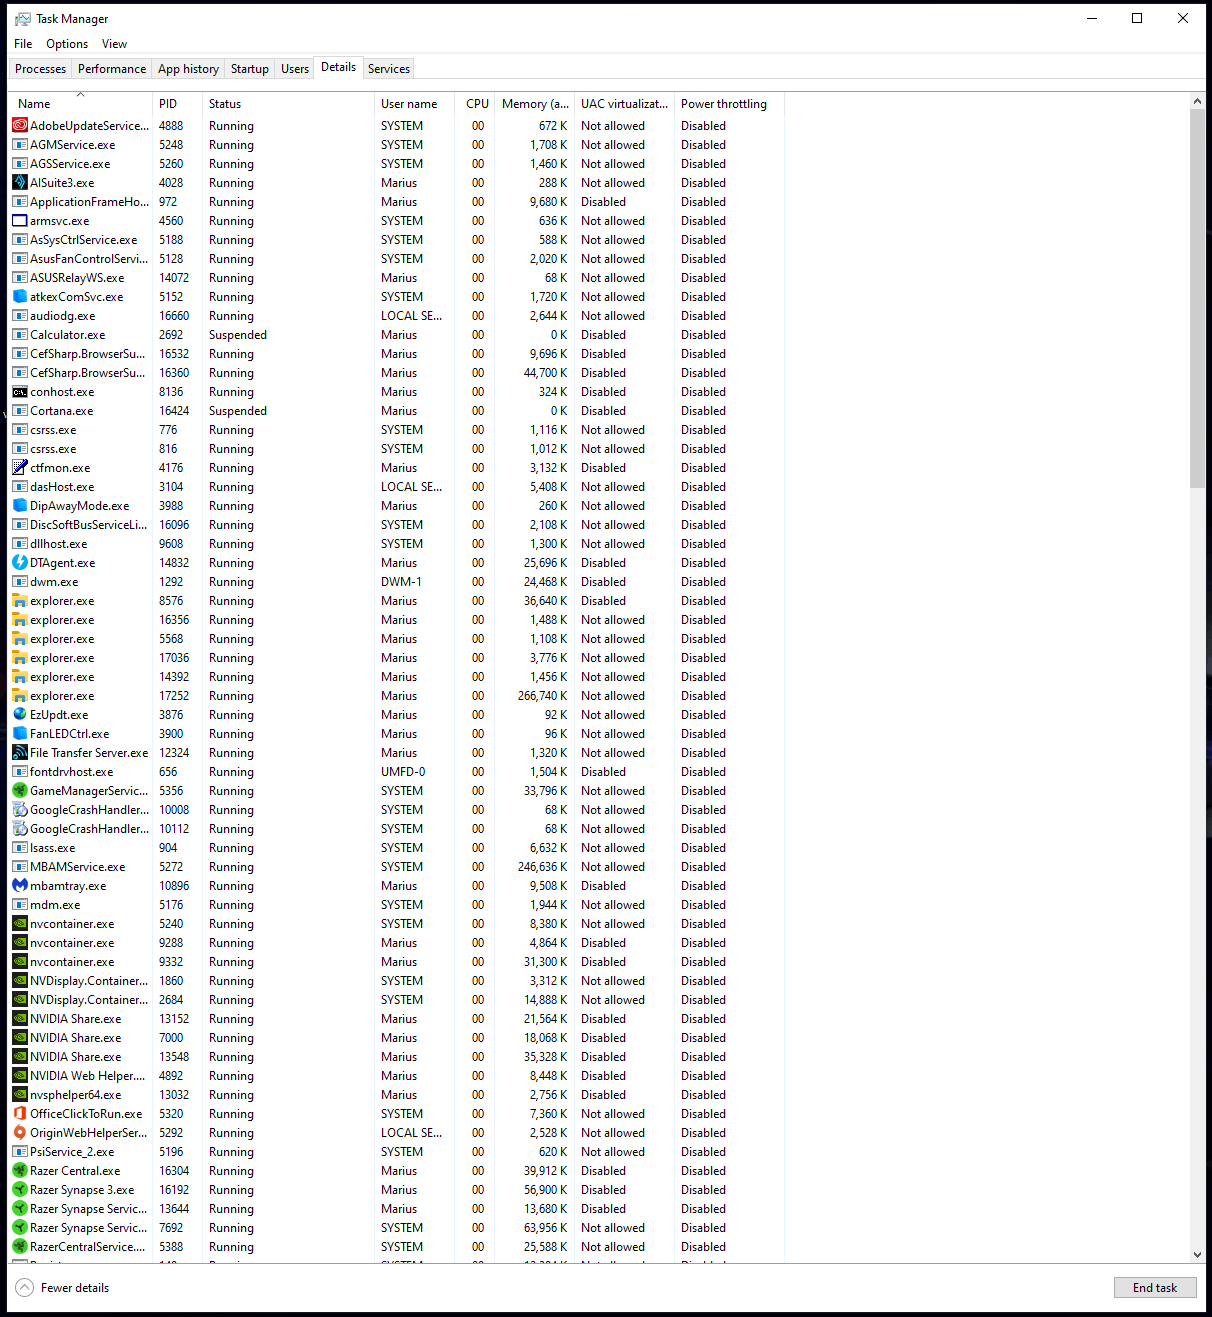This screenshot has height=1317, width=1212.
Task: Click the ctfmon.exe pen icon
Action: point(20,468)
